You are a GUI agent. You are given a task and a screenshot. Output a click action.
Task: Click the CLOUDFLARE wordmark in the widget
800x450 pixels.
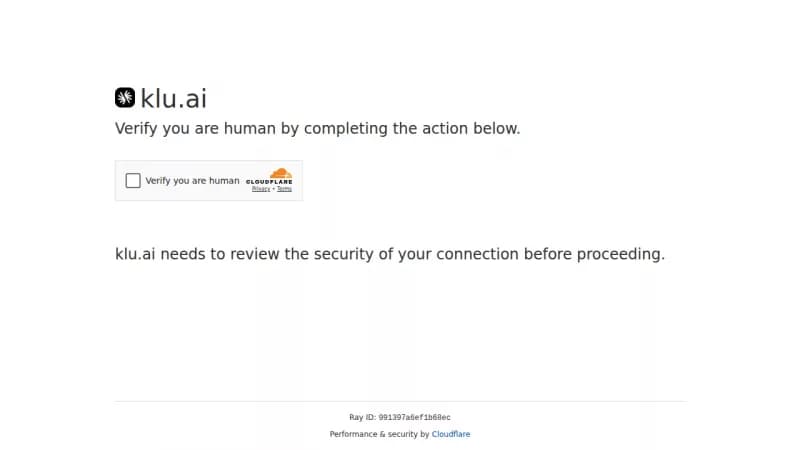[x=269, y=182]
